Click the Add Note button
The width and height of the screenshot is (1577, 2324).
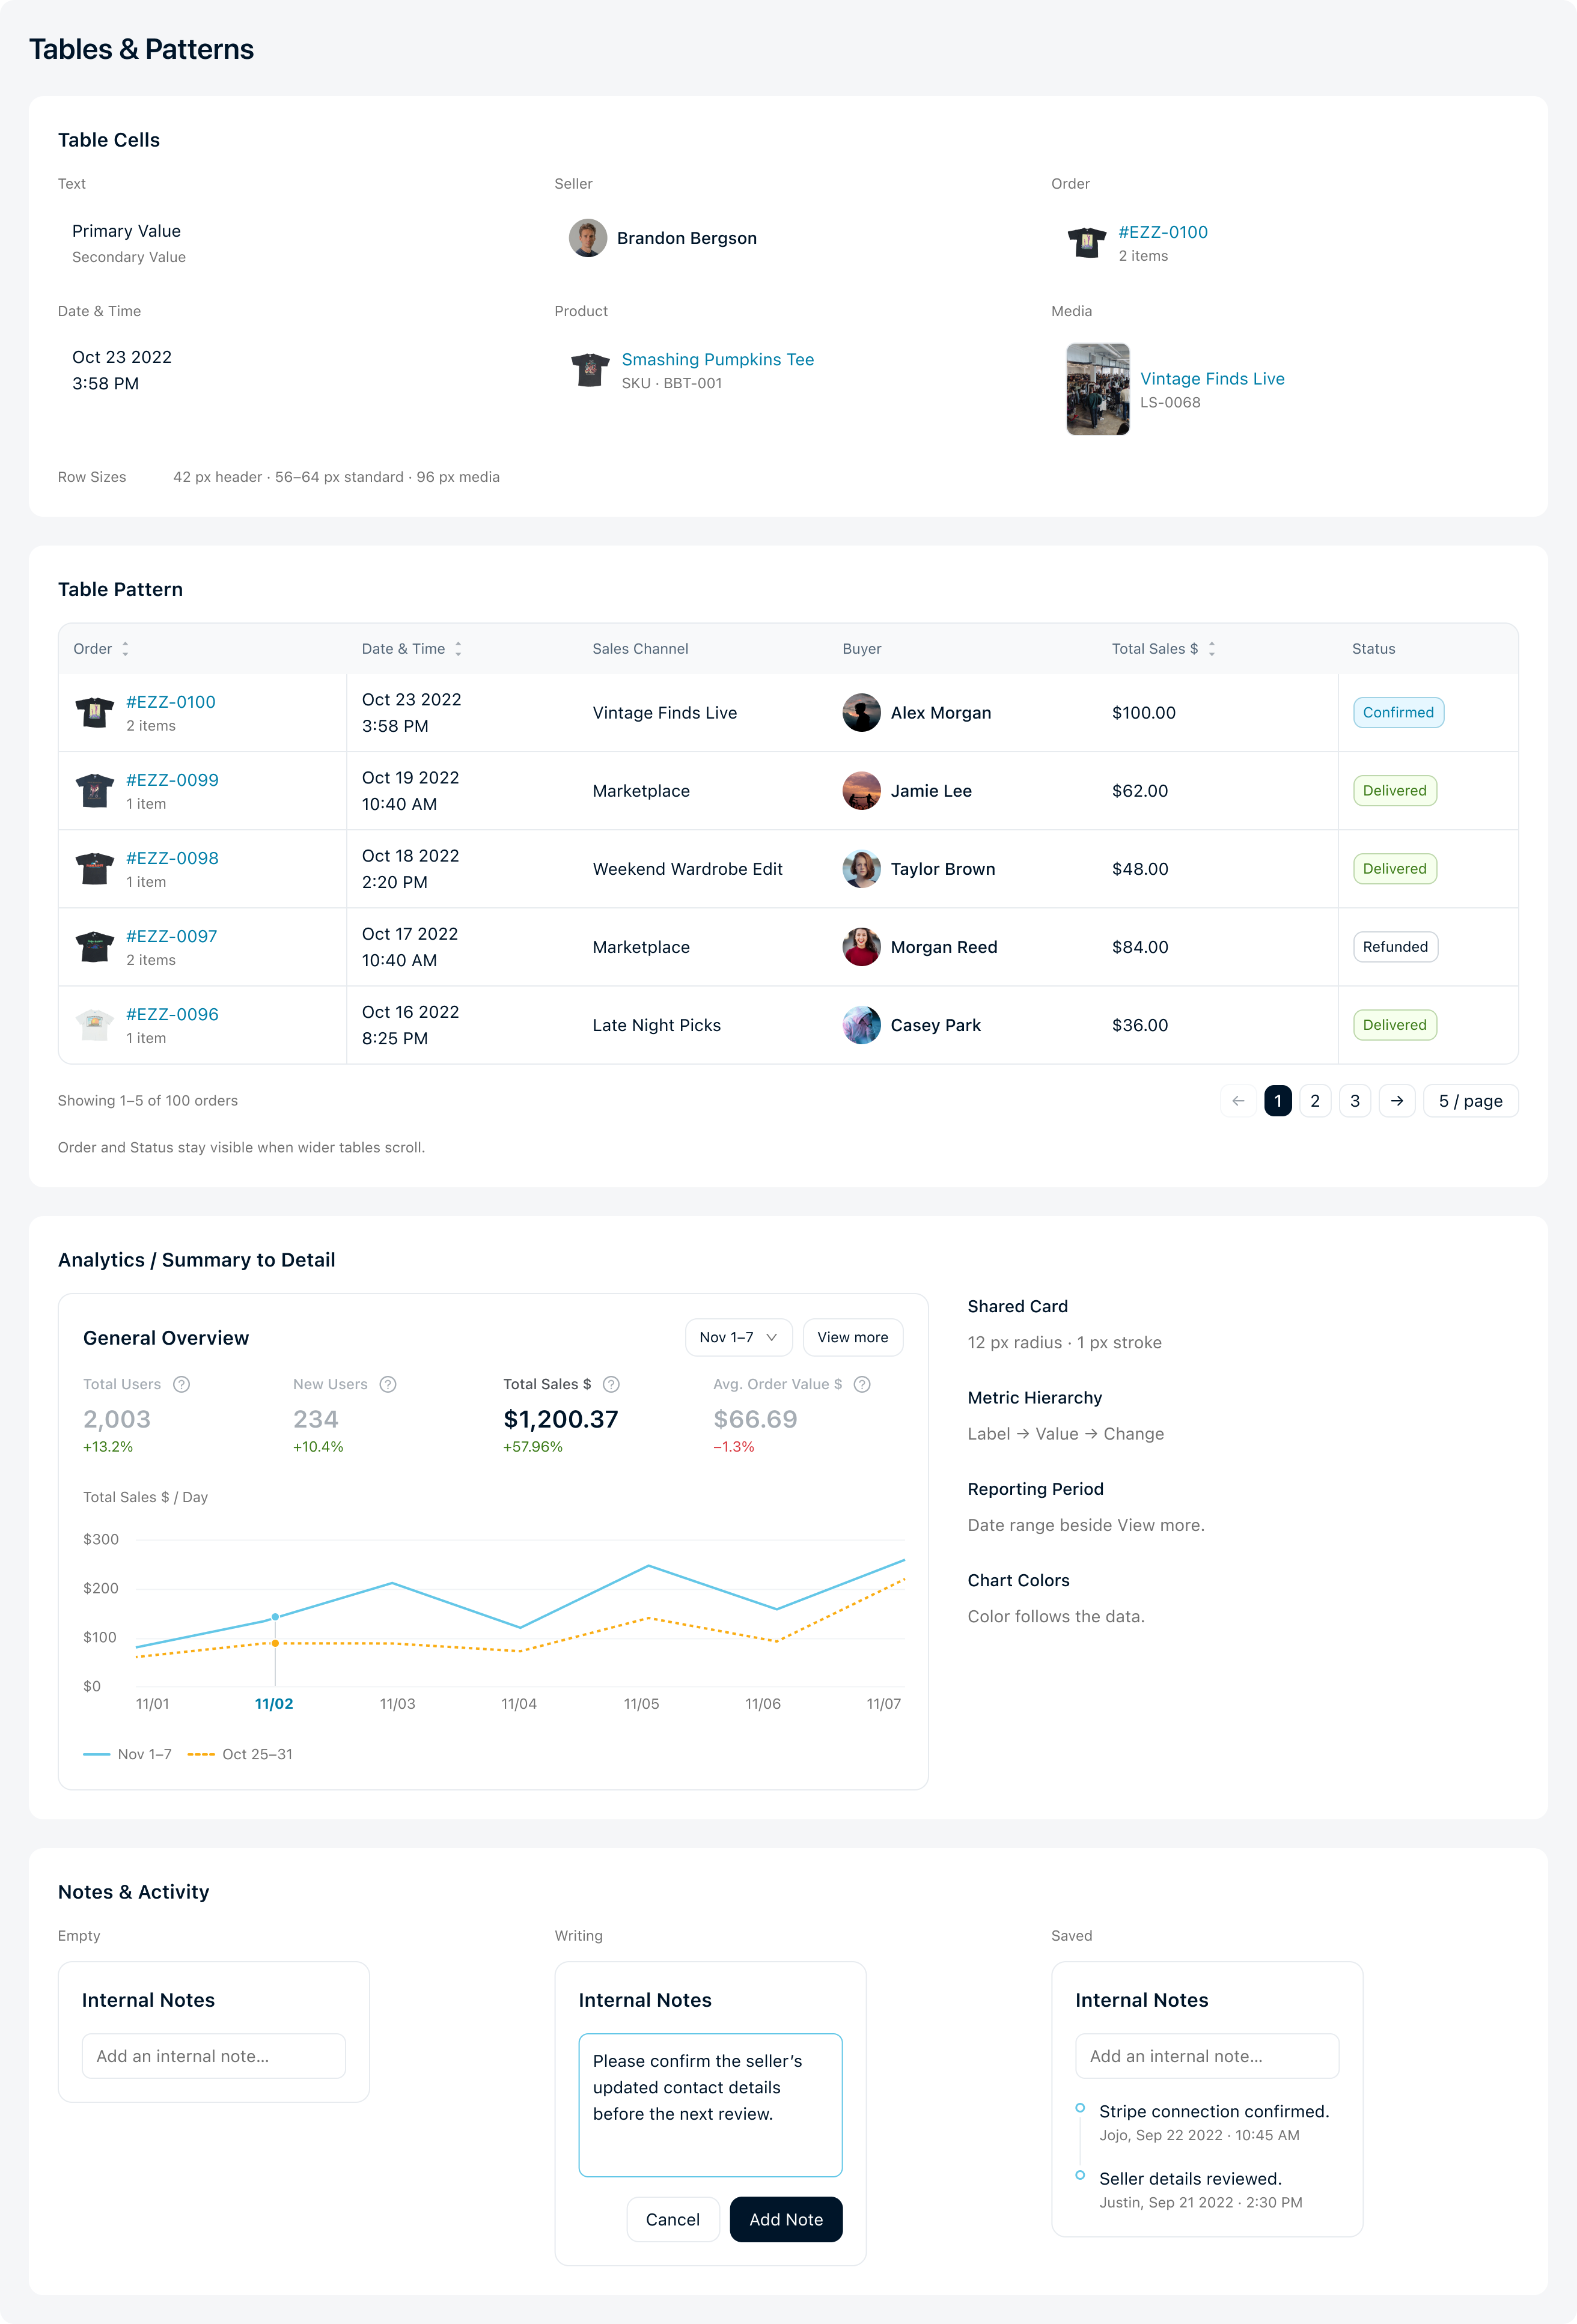(786, 2219)
